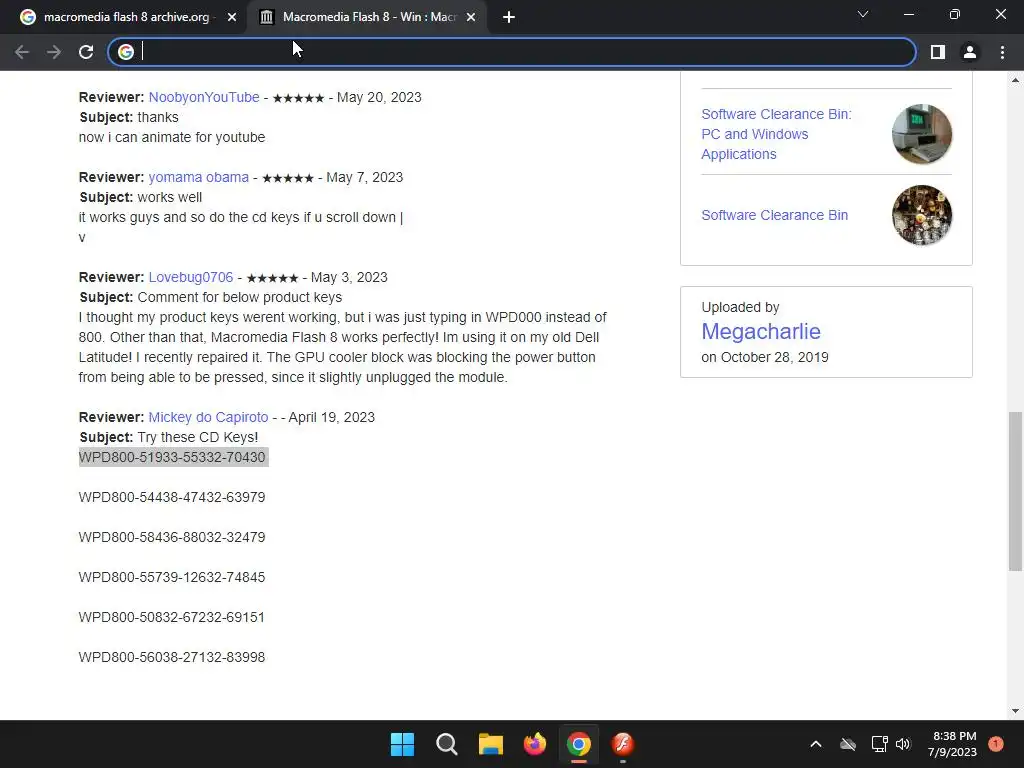
Task: Click the Chrome taskbar icon
Action: click(x=579, y=744)
